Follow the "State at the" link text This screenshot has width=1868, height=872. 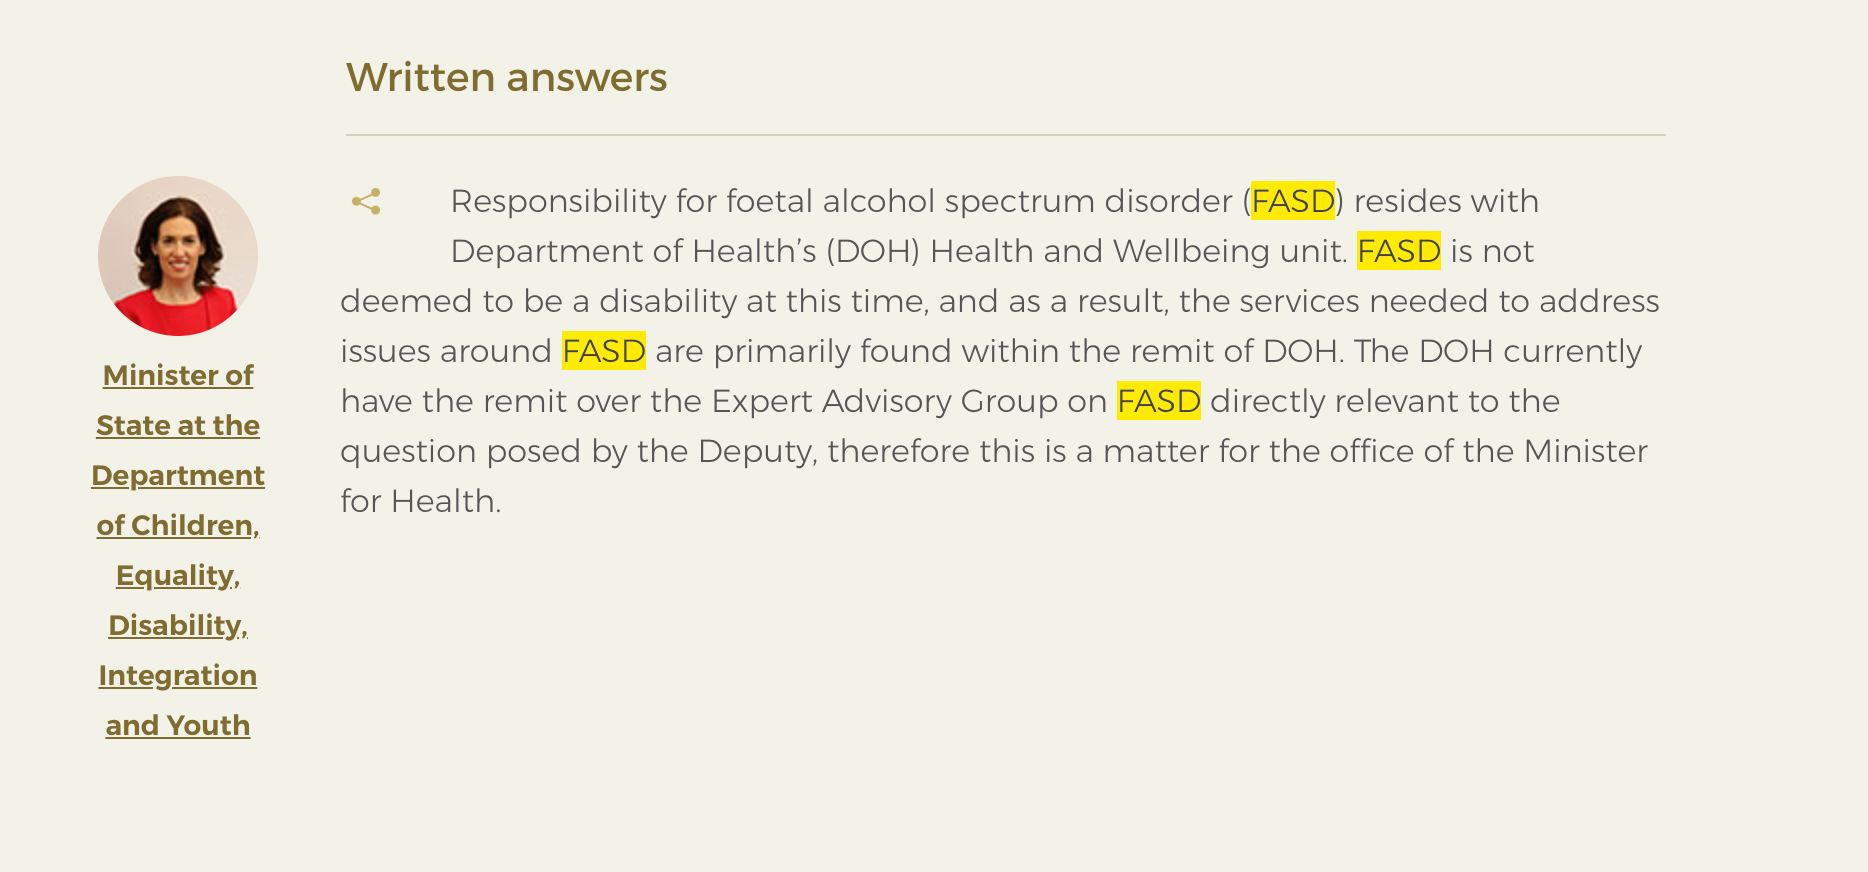tap(178, 425)
